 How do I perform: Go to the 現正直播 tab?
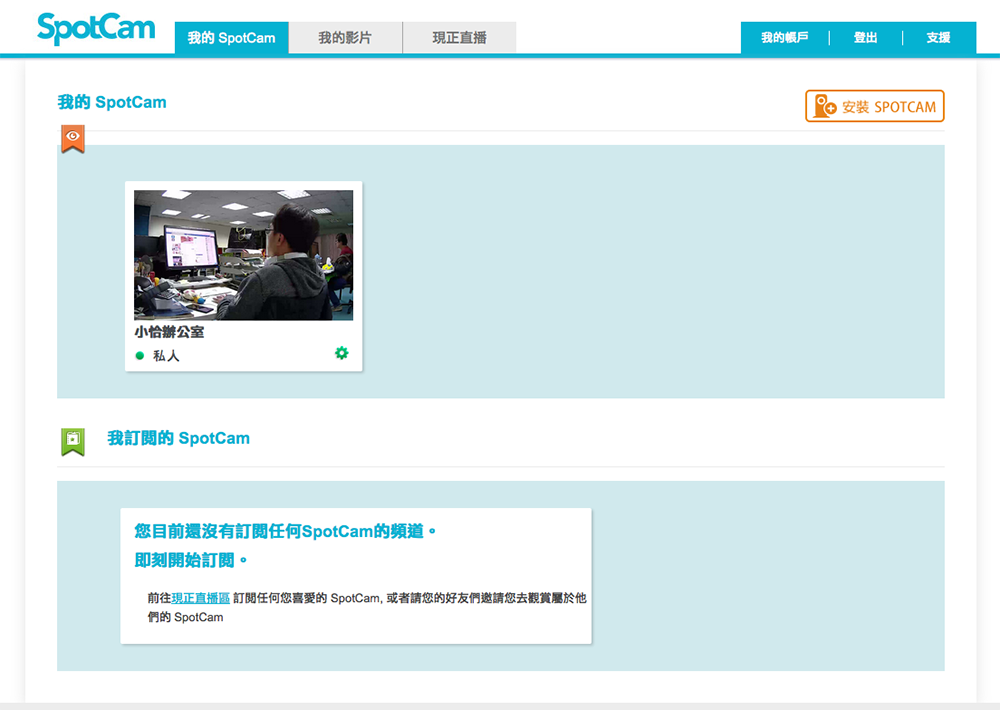459,38
